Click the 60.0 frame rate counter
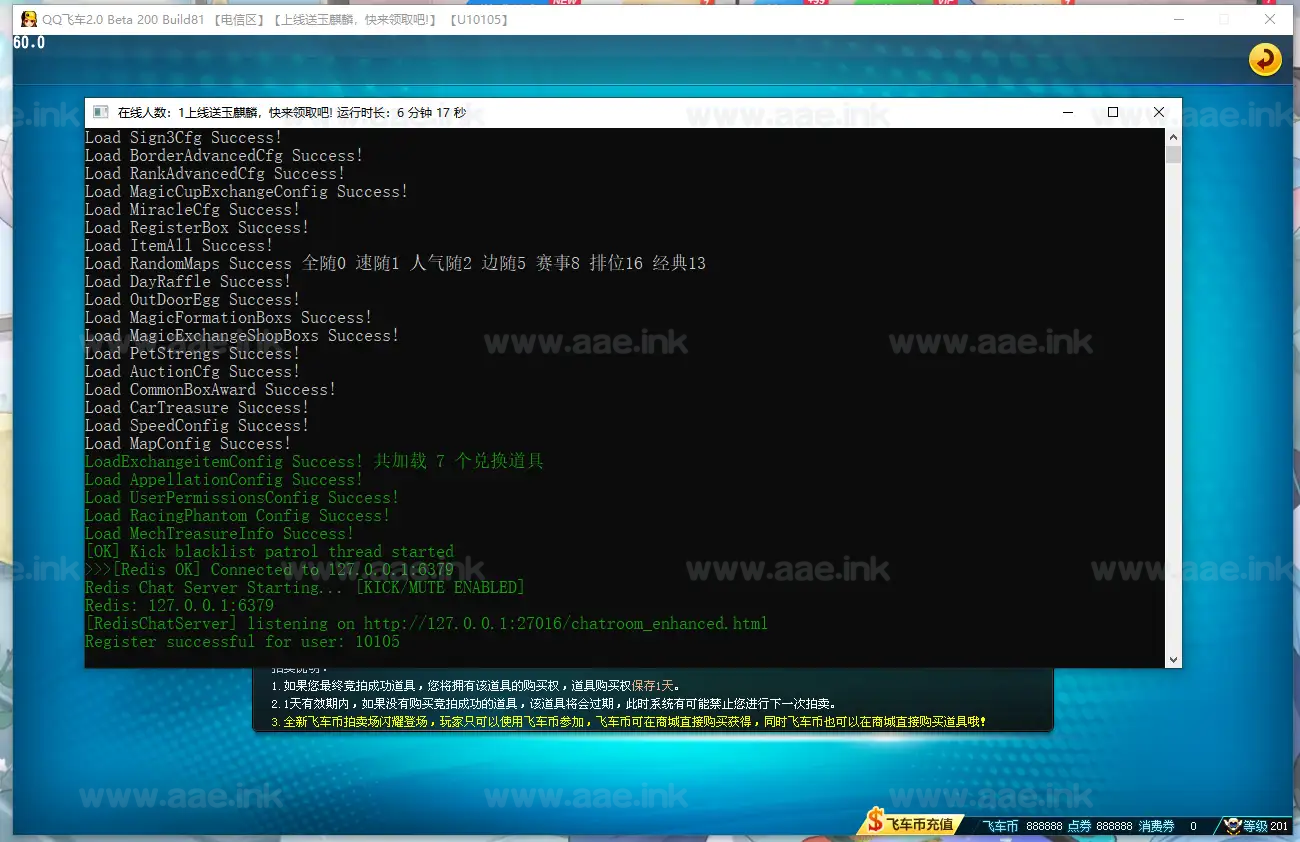This screenshot has height=842, width=1300. 29,43
